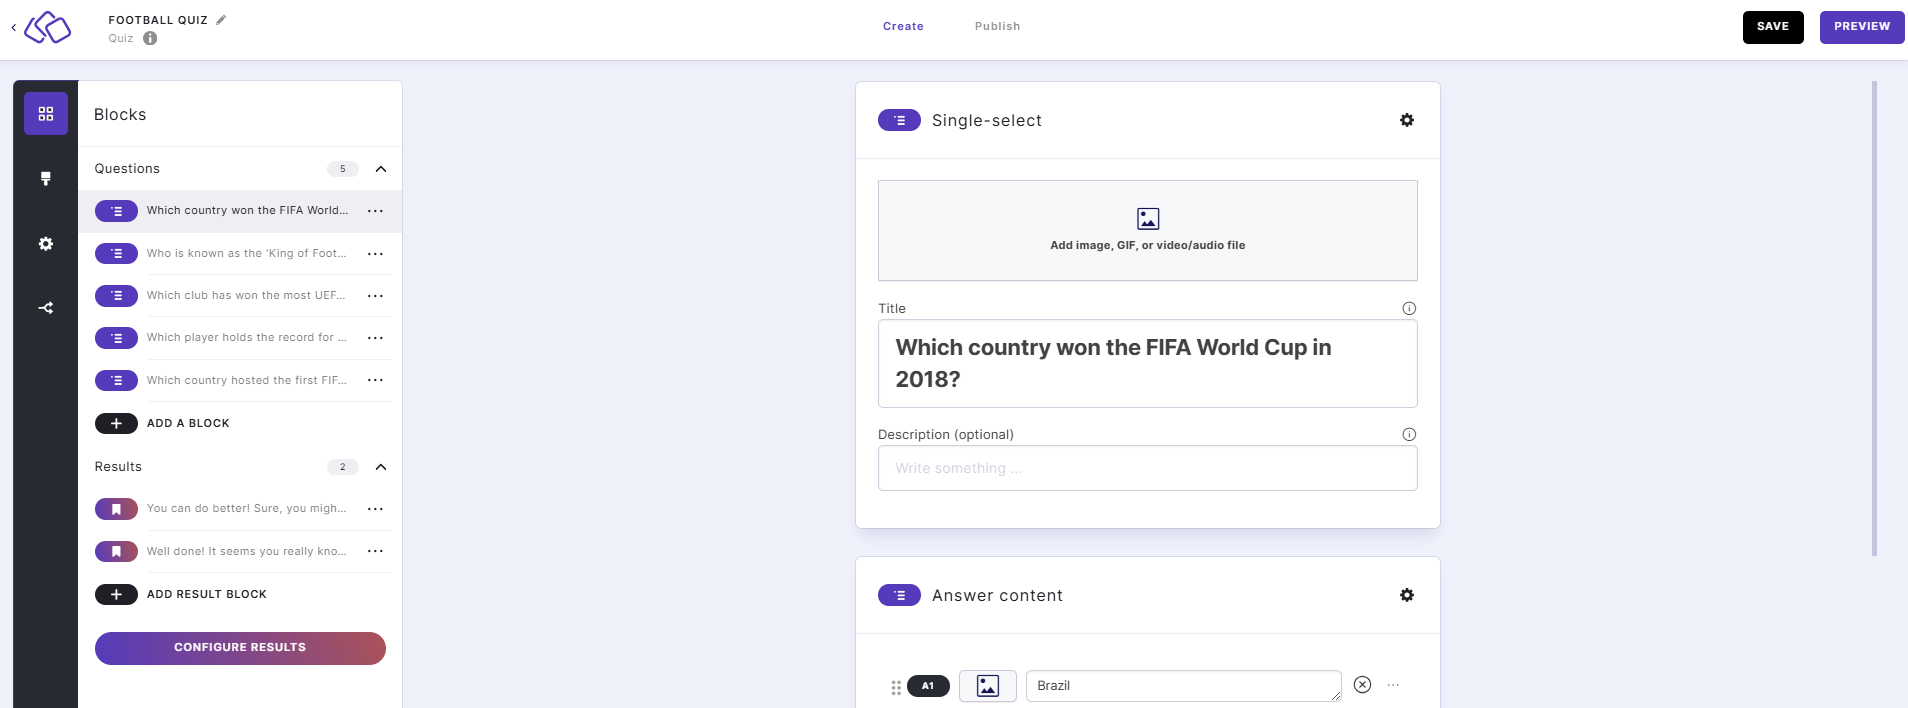Viewport: 1908px width, 708px height.
Task: Click the quiz info icon under title
Action: 150,39
